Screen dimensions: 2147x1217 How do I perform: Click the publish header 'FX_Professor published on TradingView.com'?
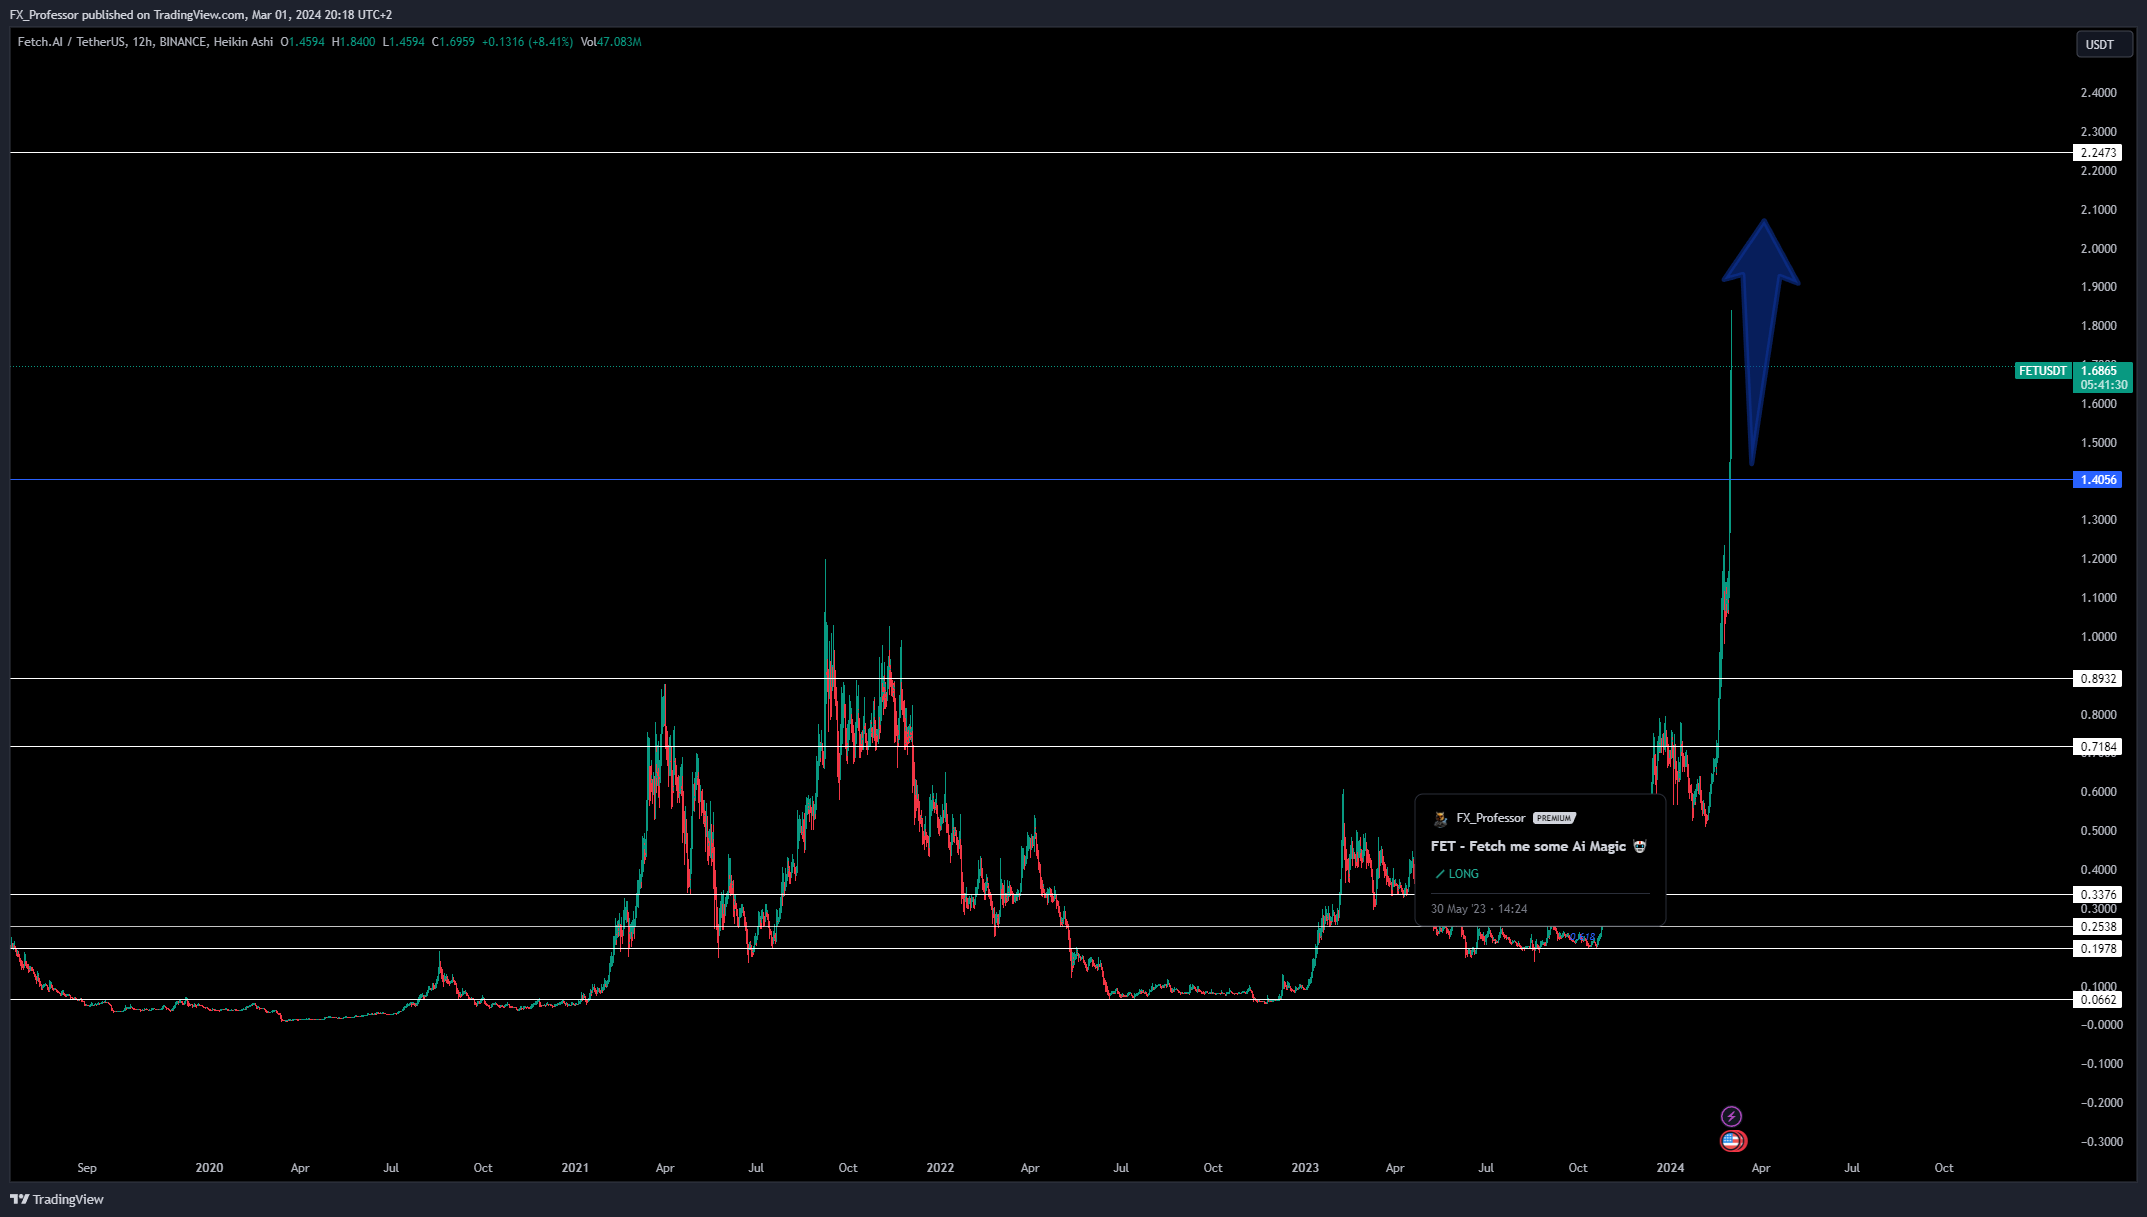127,15
